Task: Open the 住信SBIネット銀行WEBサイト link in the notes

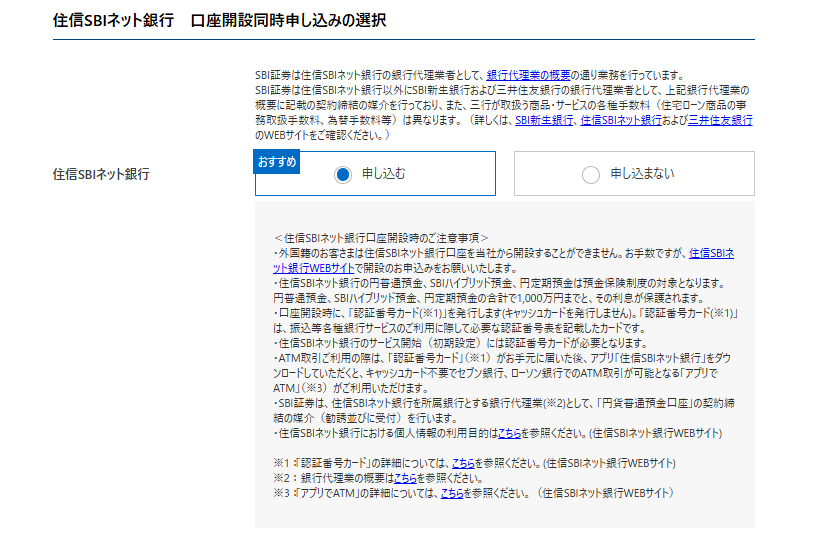Action: [x=314, y=268]
